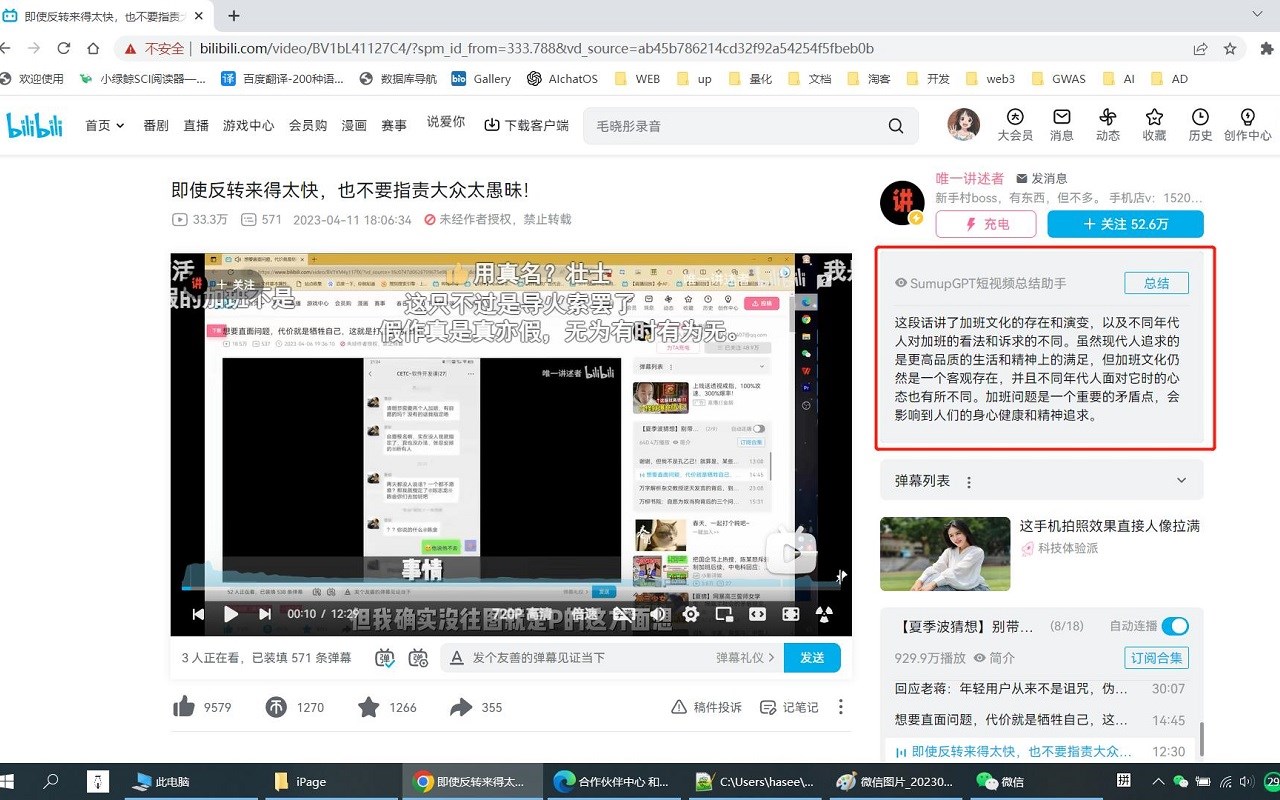
Task: Go to the 直播 section
Action: [x=196, y=126]
